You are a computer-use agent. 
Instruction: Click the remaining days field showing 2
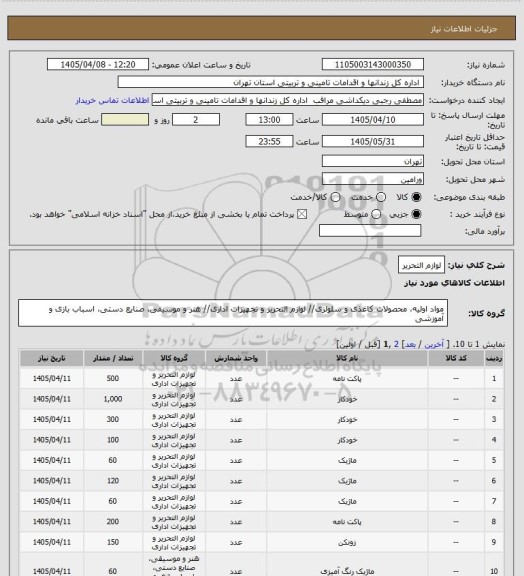(x=196, y=120)
